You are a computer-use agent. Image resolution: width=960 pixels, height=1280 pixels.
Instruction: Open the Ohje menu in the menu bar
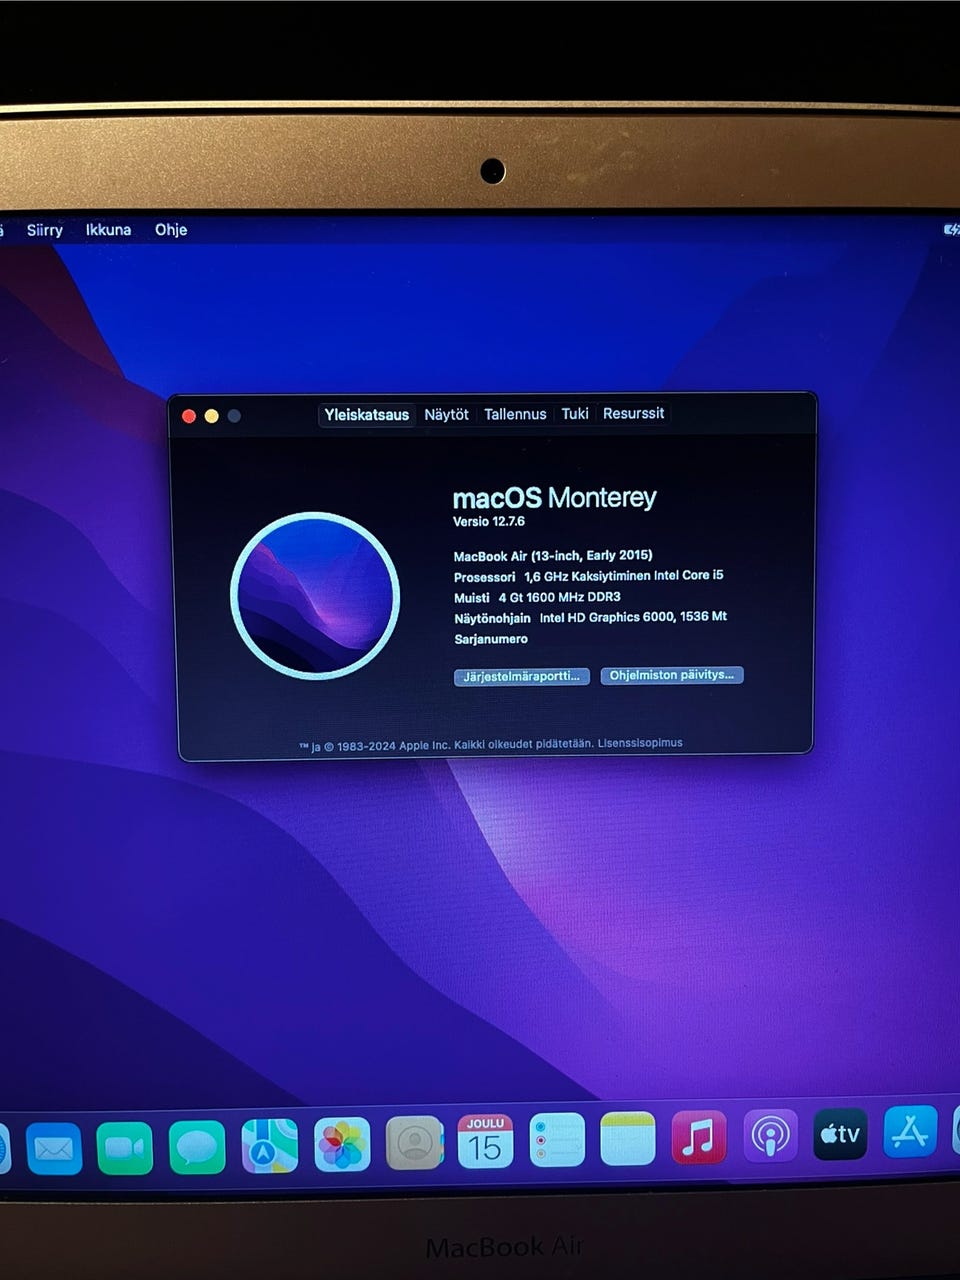click(x=171, y=229)
